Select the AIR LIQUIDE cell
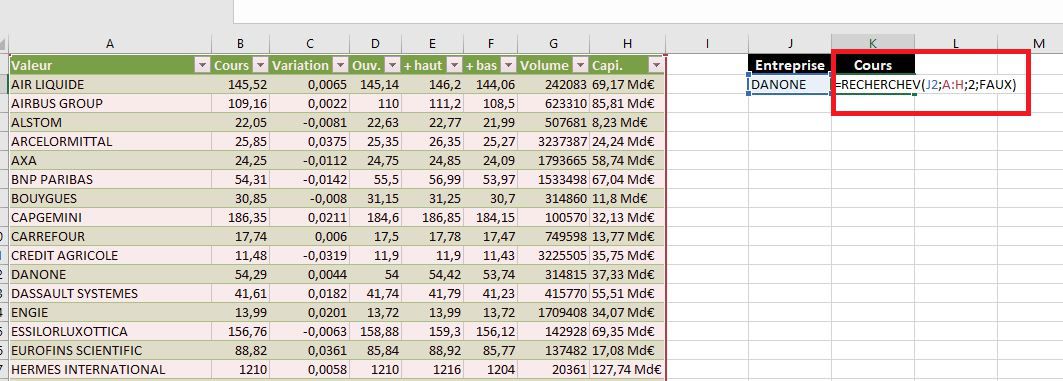Screen dimensions: 1063x381 pyautogui.click(x=110, y=85)
